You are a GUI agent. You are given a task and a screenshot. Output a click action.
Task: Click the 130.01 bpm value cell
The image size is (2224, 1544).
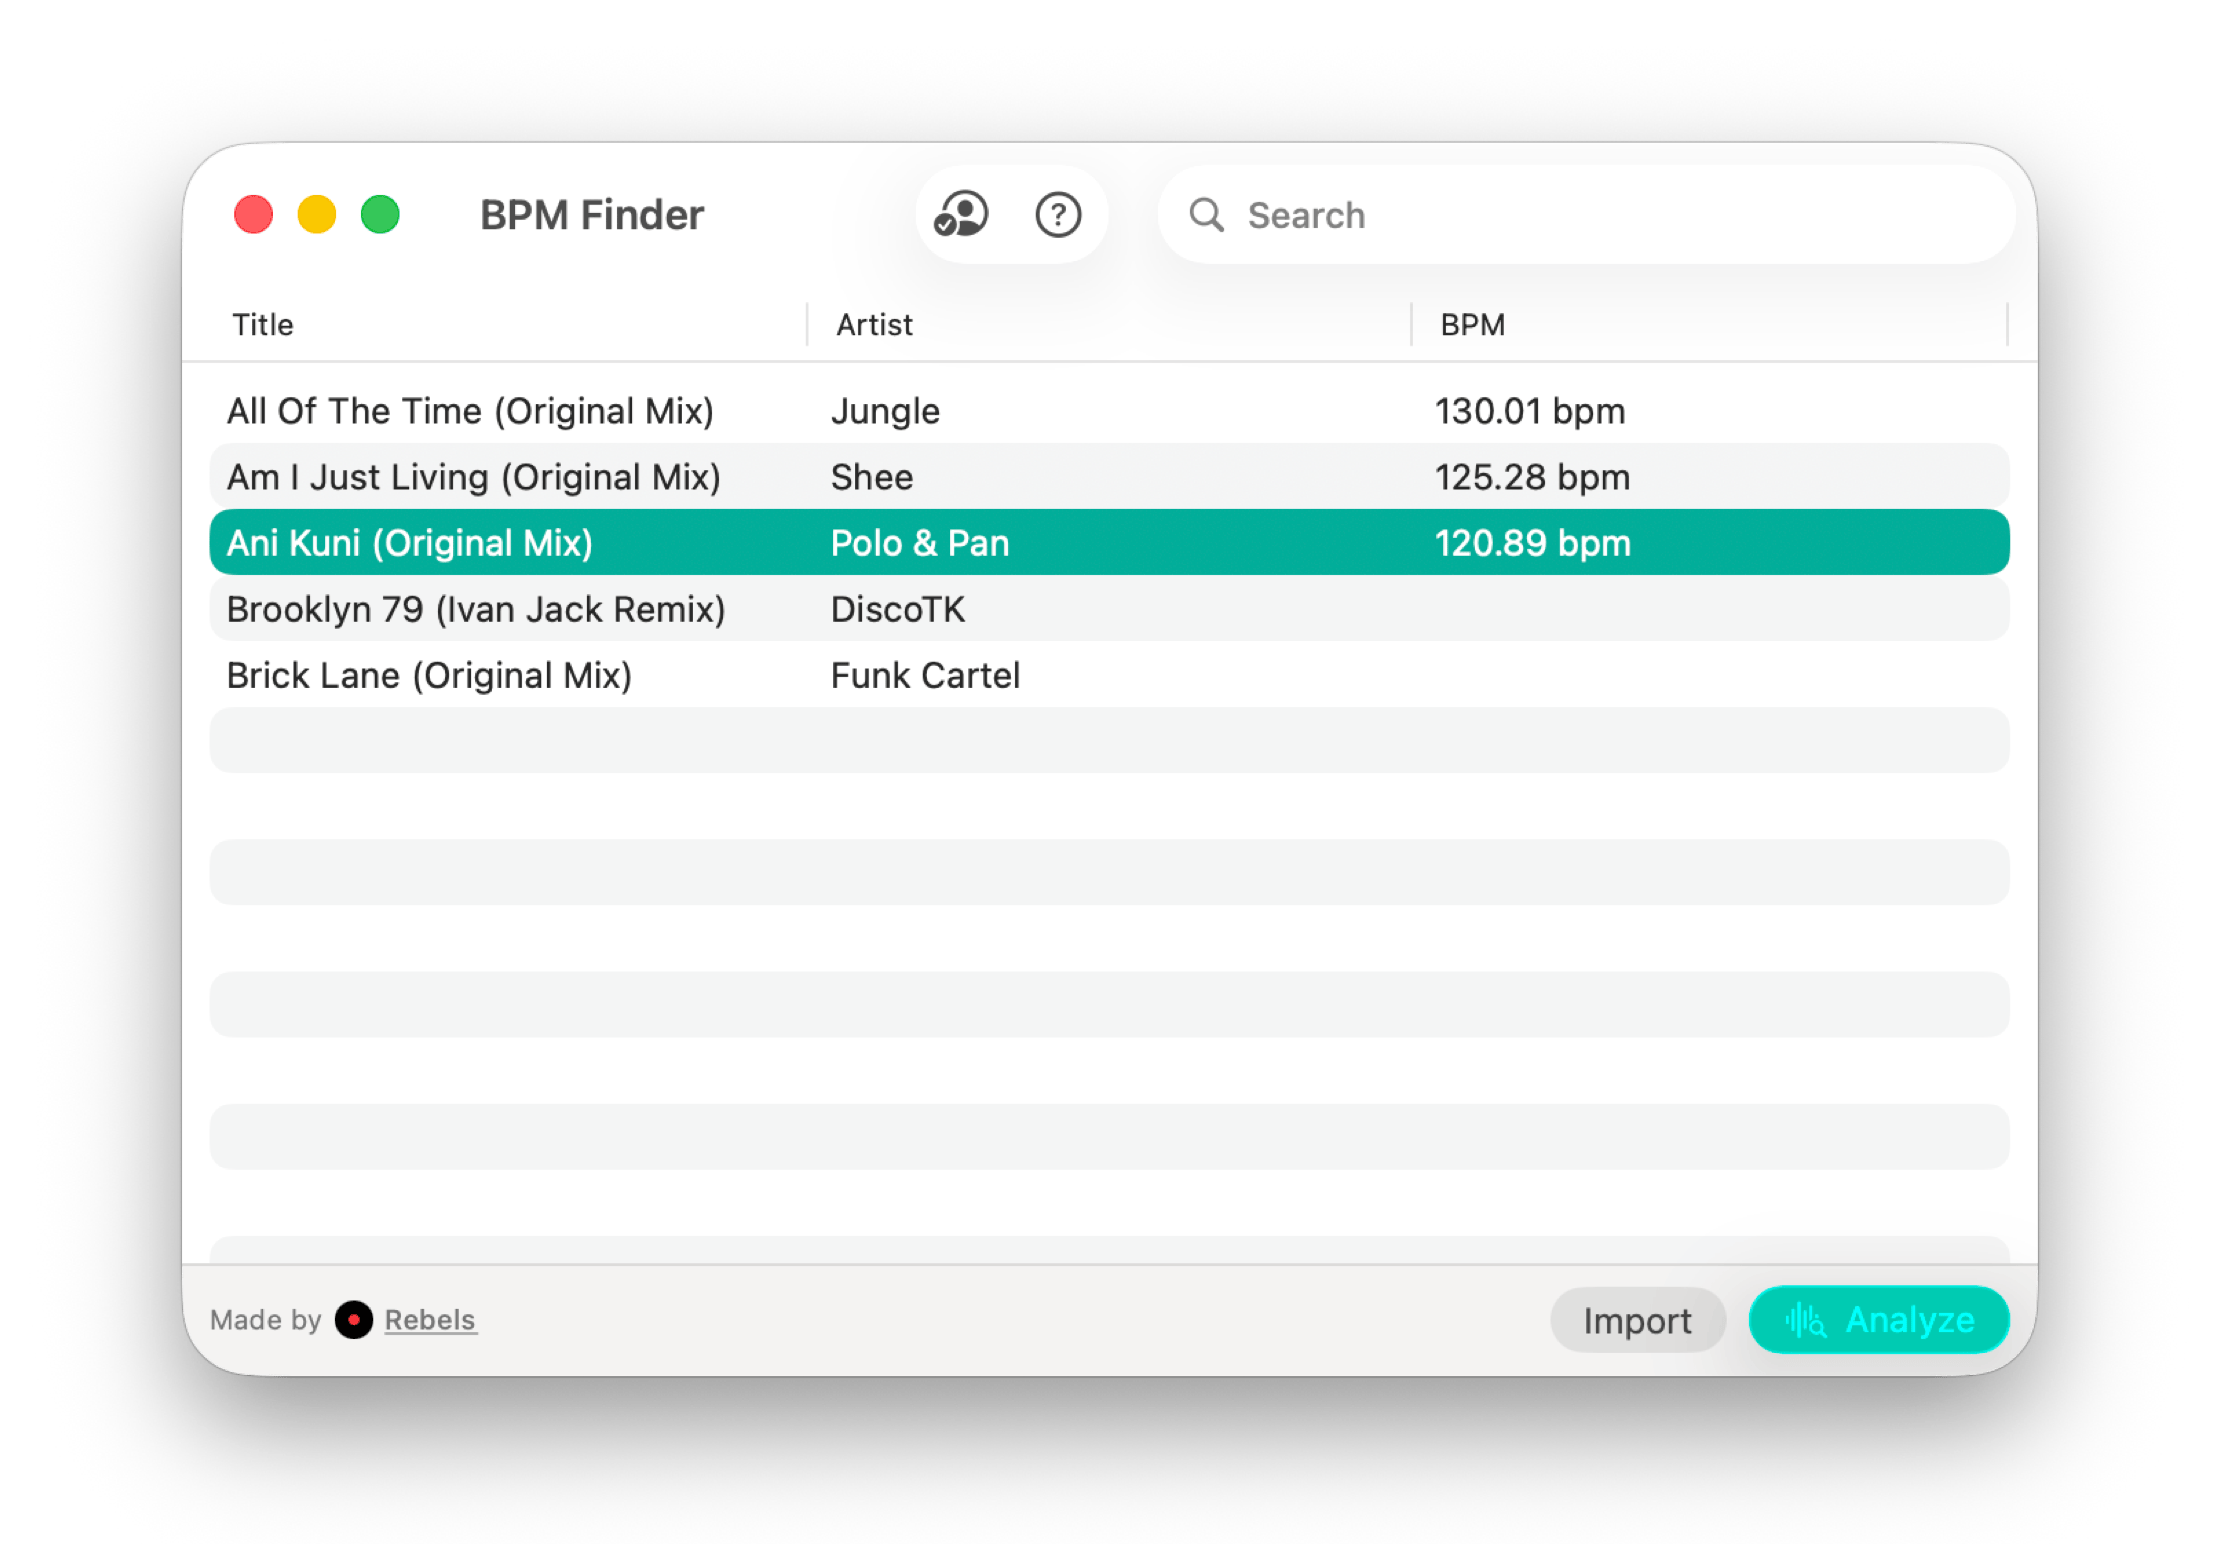1530,411
